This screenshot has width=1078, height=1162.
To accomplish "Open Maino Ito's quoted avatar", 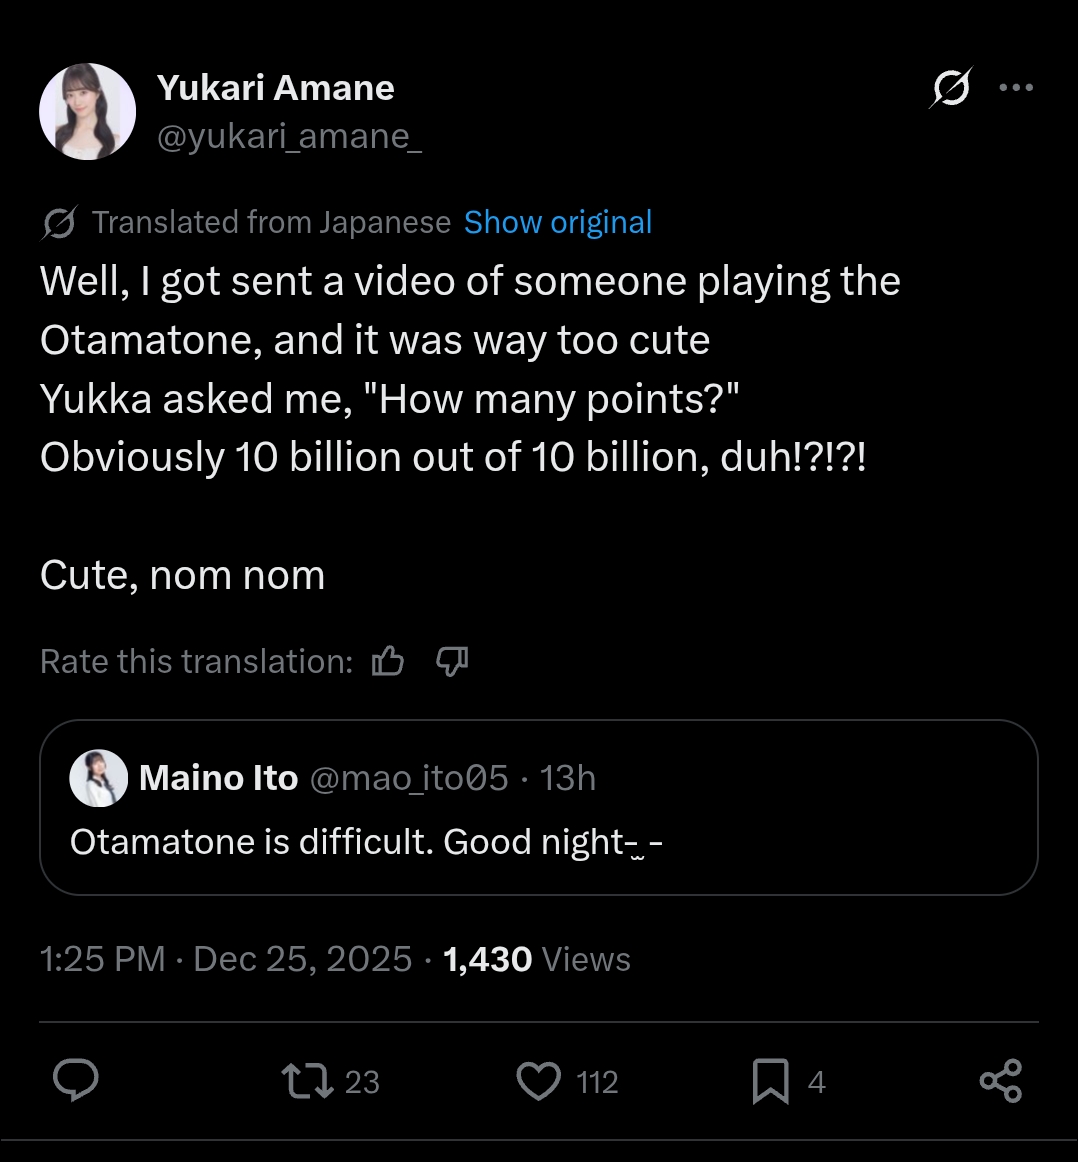I will tap(98, 777).
